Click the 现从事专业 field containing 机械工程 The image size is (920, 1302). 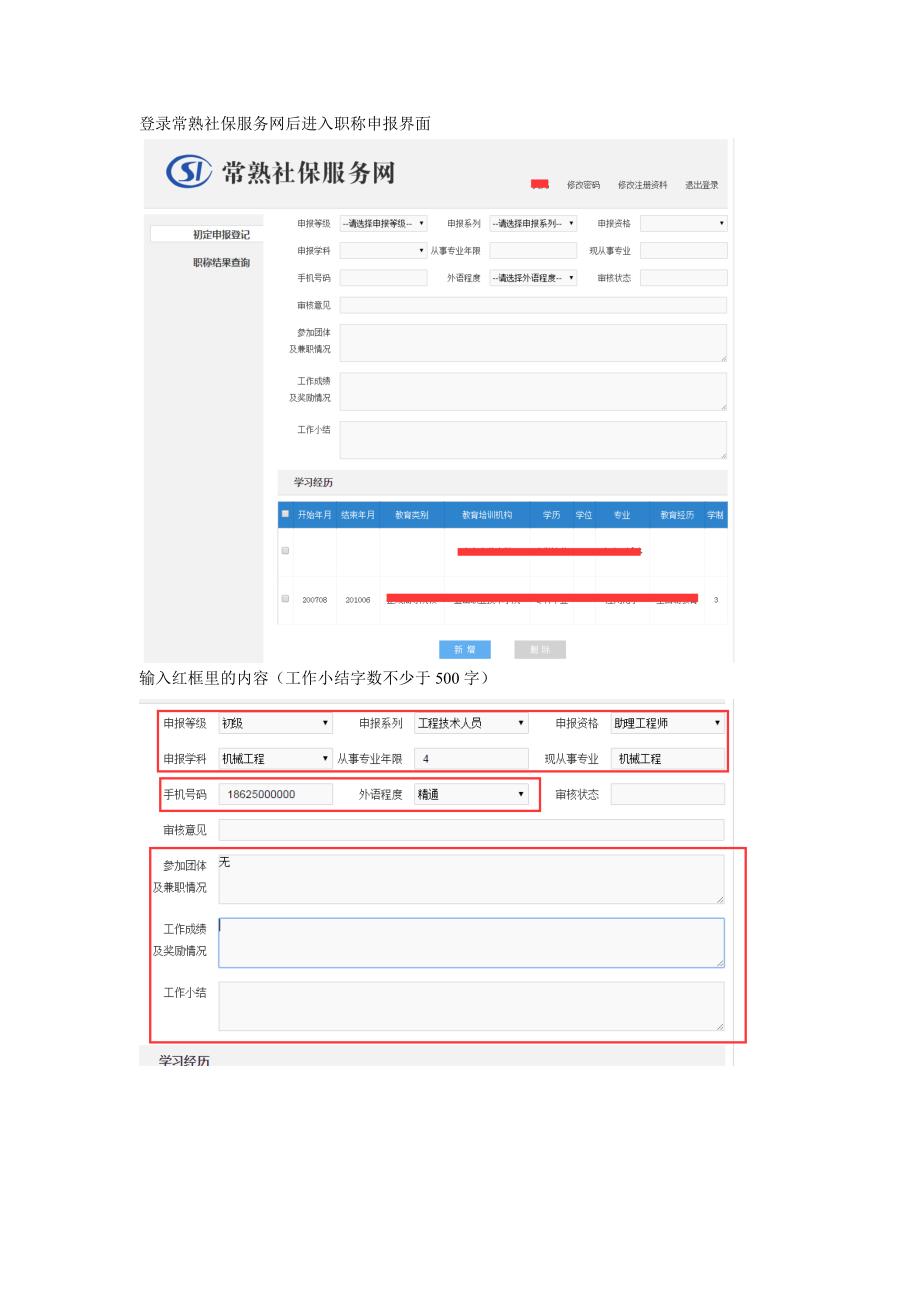[x=667, y=759]
